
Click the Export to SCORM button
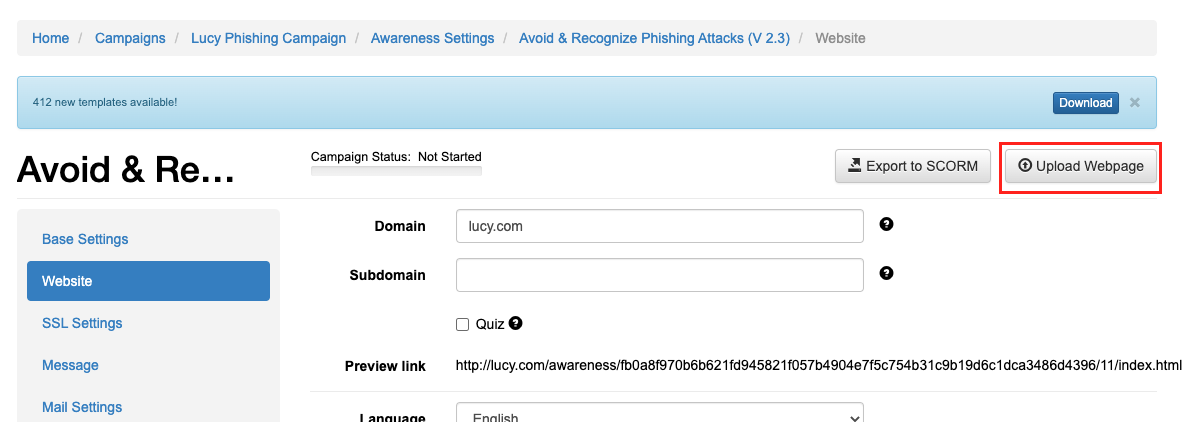[912, 166]
